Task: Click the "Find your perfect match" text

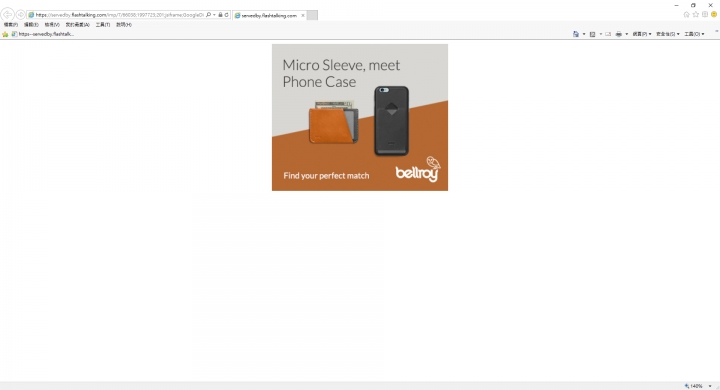Action: (x=326, y=175)
